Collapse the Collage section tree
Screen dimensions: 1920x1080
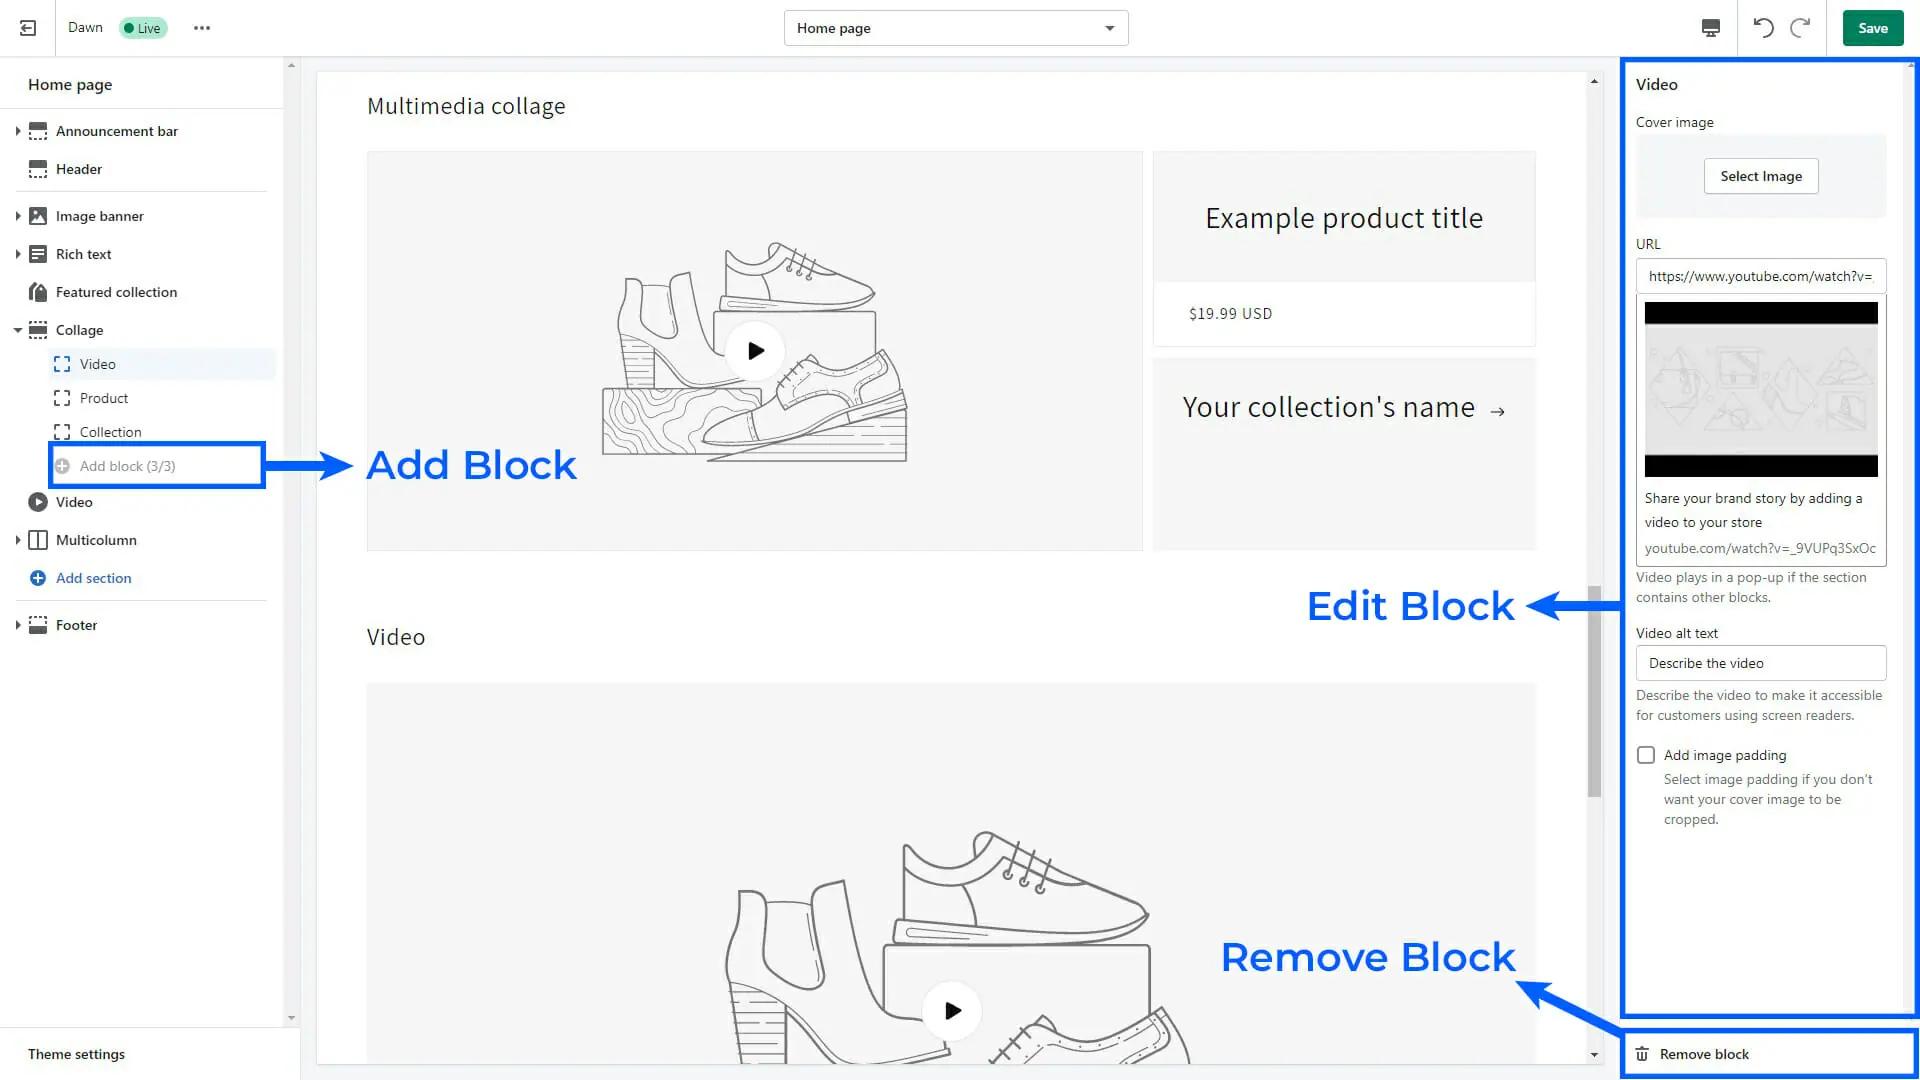18,330
